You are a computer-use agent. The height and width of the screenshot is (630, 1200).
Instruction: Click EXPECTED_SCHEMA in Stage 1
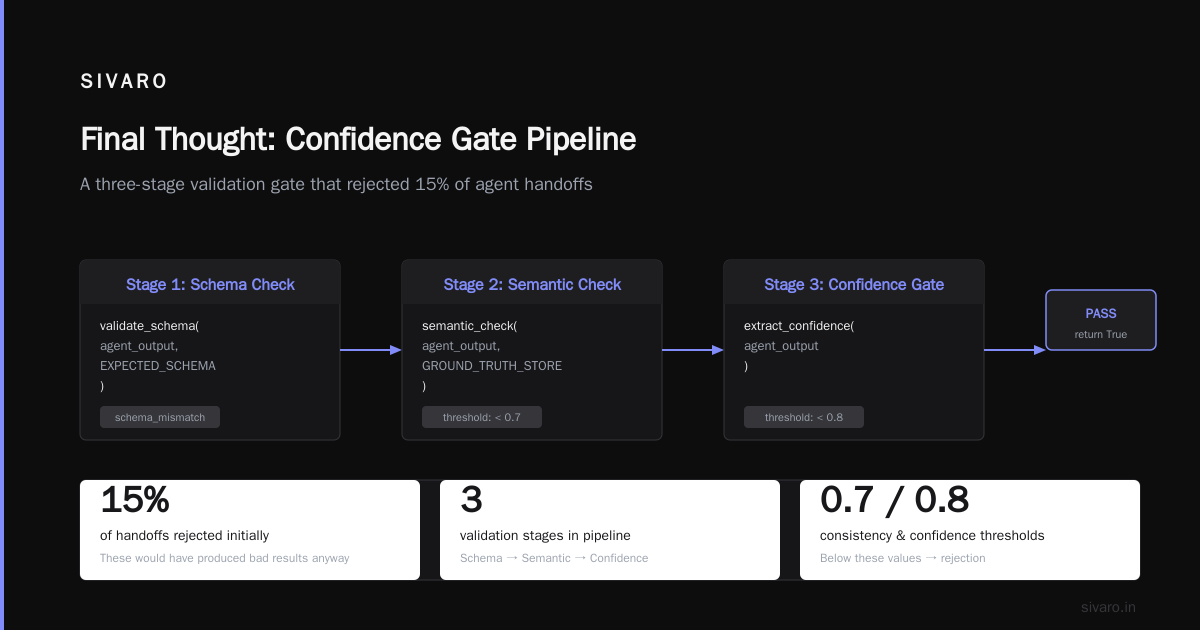pyautogui.click(x=158, y=366)
